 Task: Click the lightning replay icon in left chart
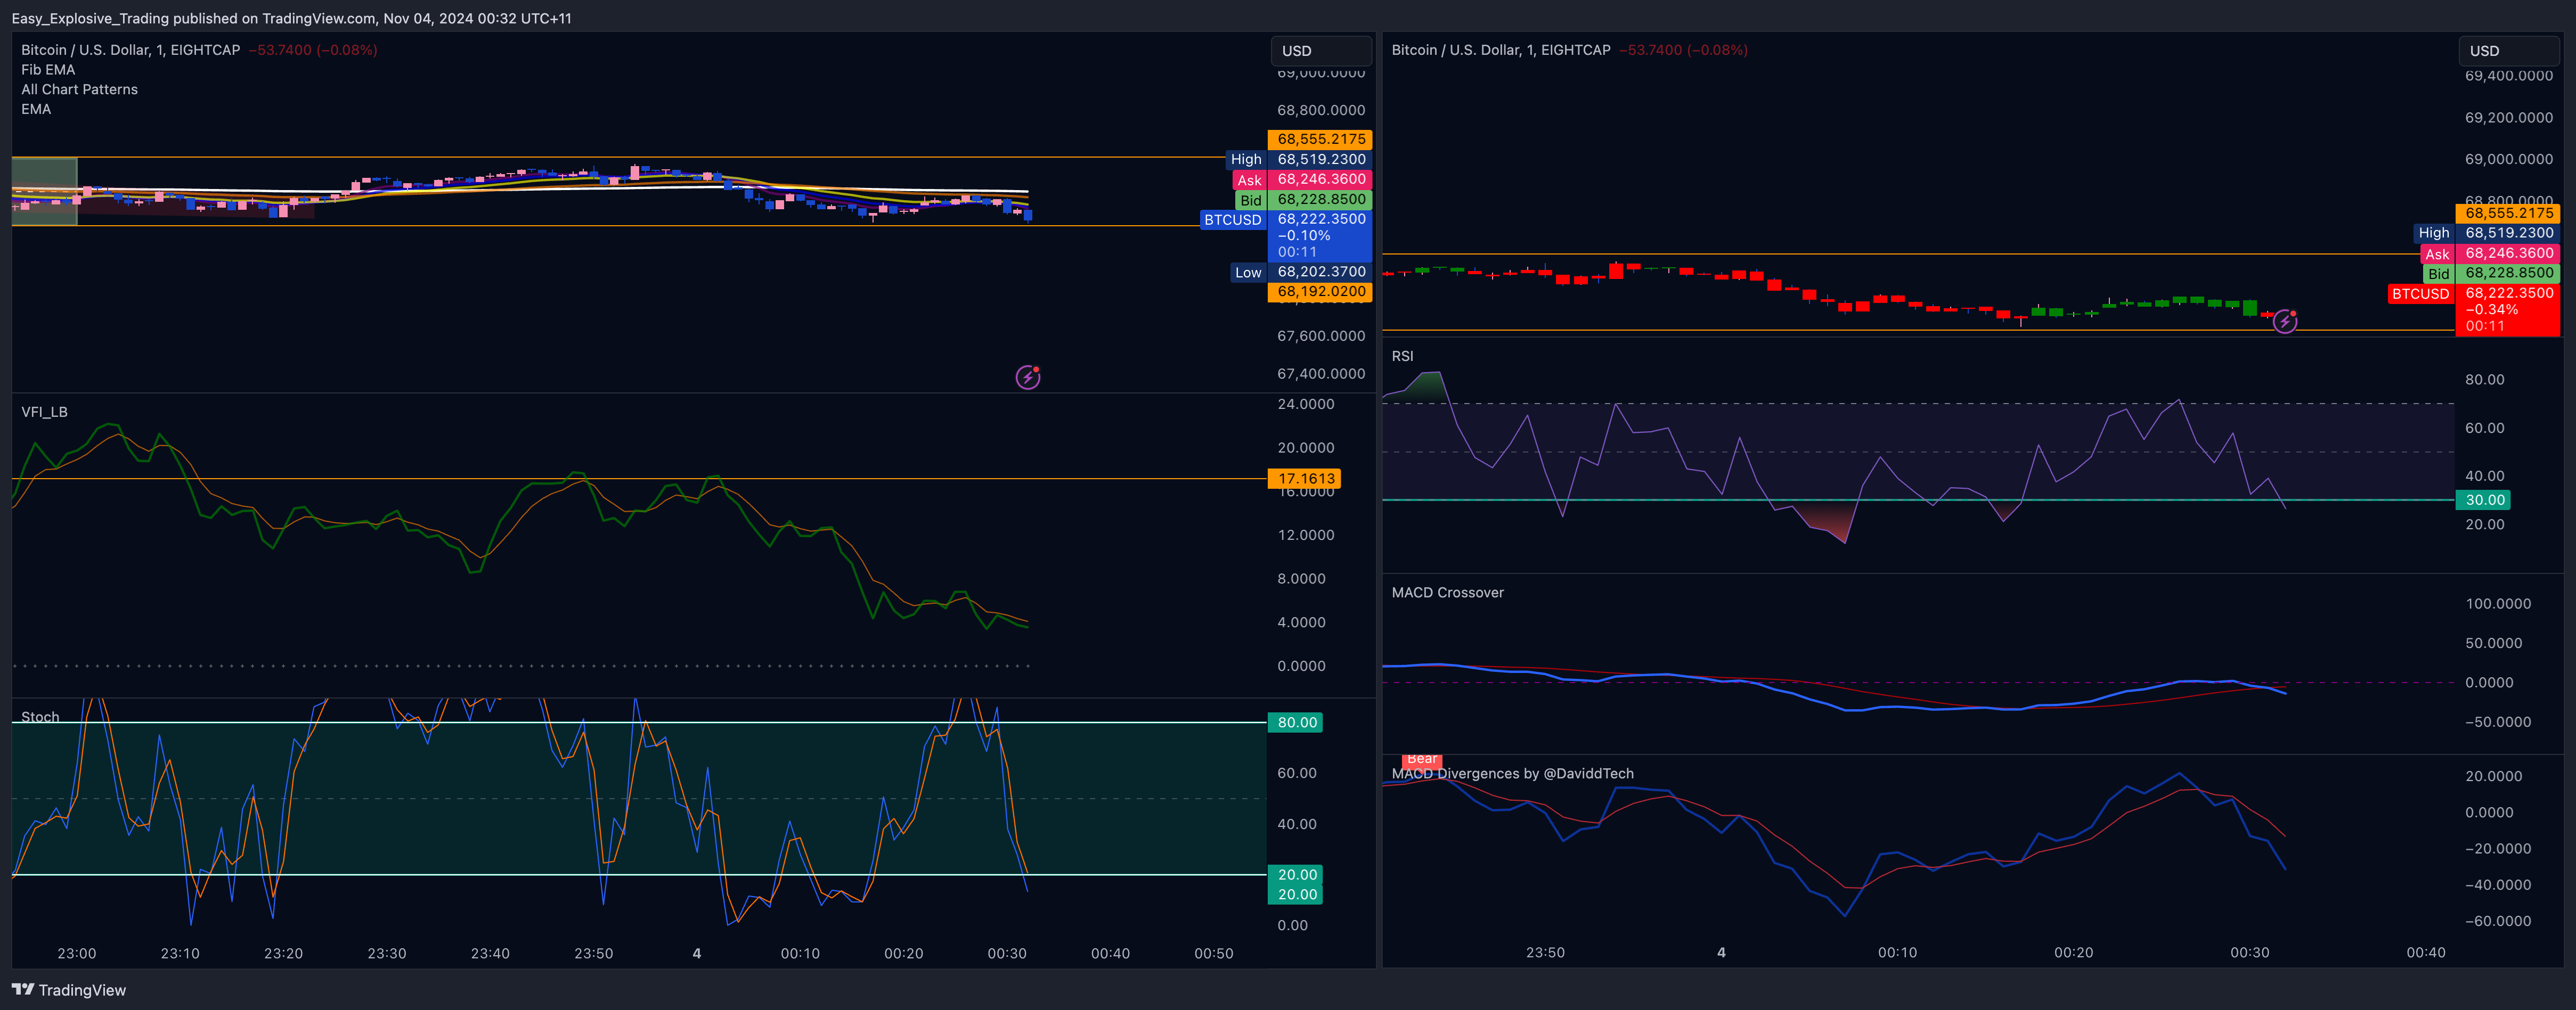[x=1028, y=377]
